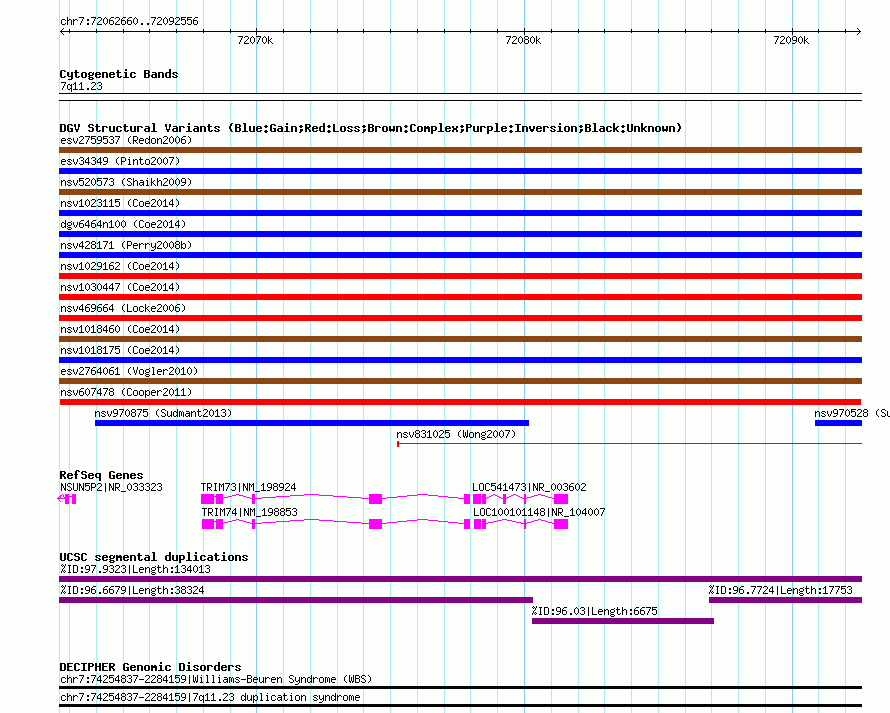Select duplication %ID:96.6679|Length:38324 label
This screenshot has height=713, width=890.
point(132,590)
